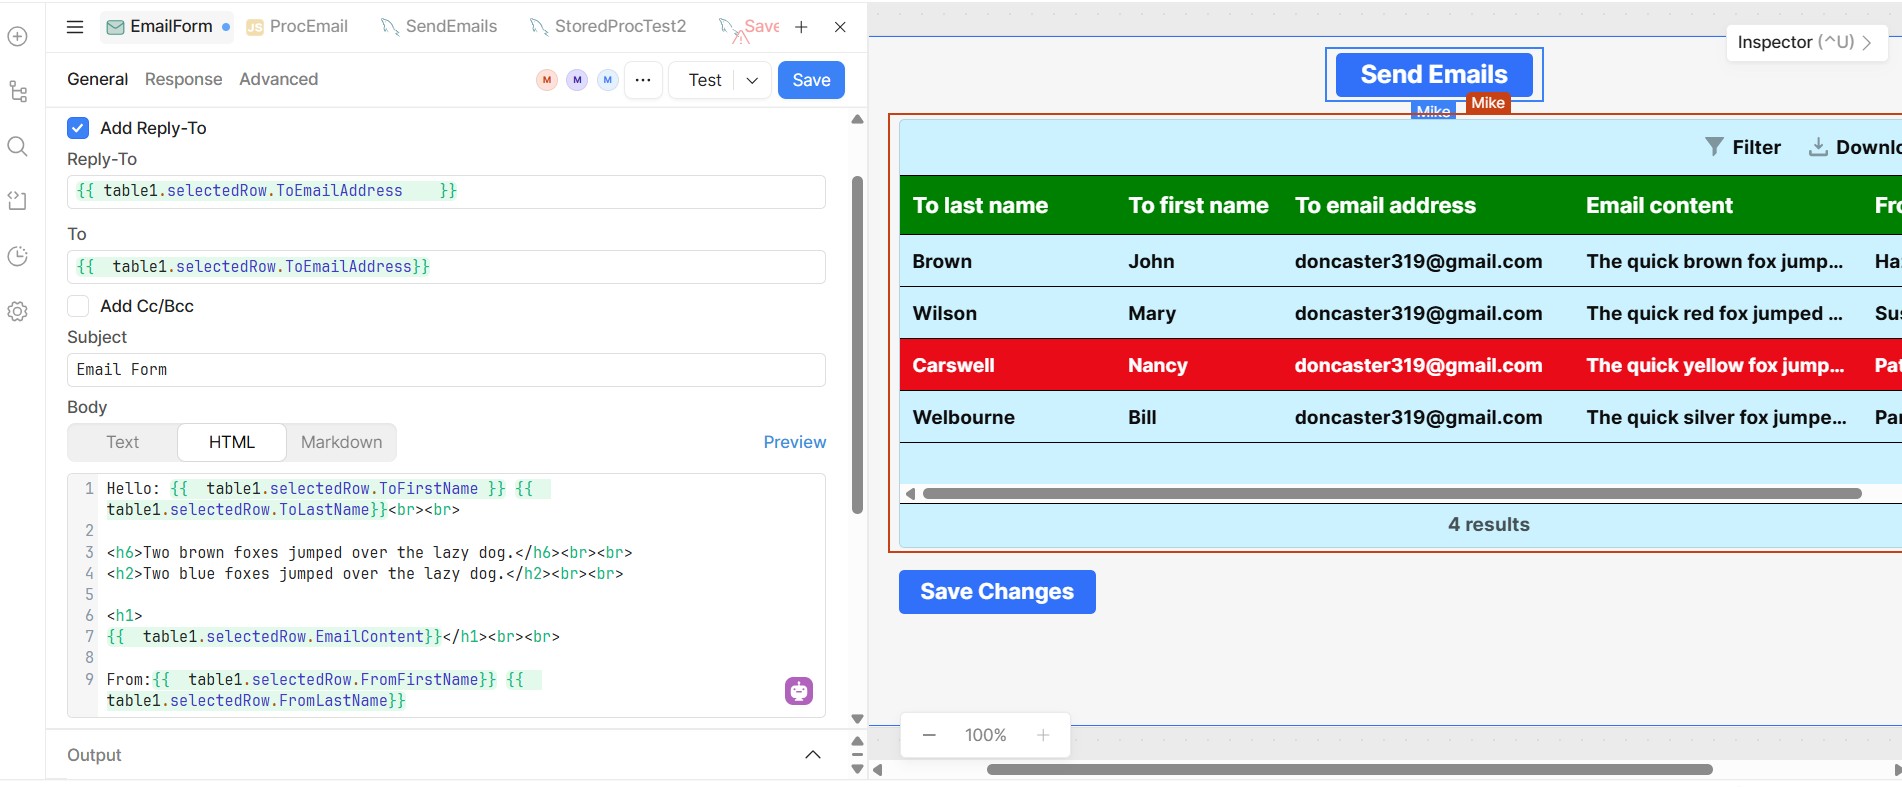
Task: Open the three-dots more options menu
Action: coord(643,80)
